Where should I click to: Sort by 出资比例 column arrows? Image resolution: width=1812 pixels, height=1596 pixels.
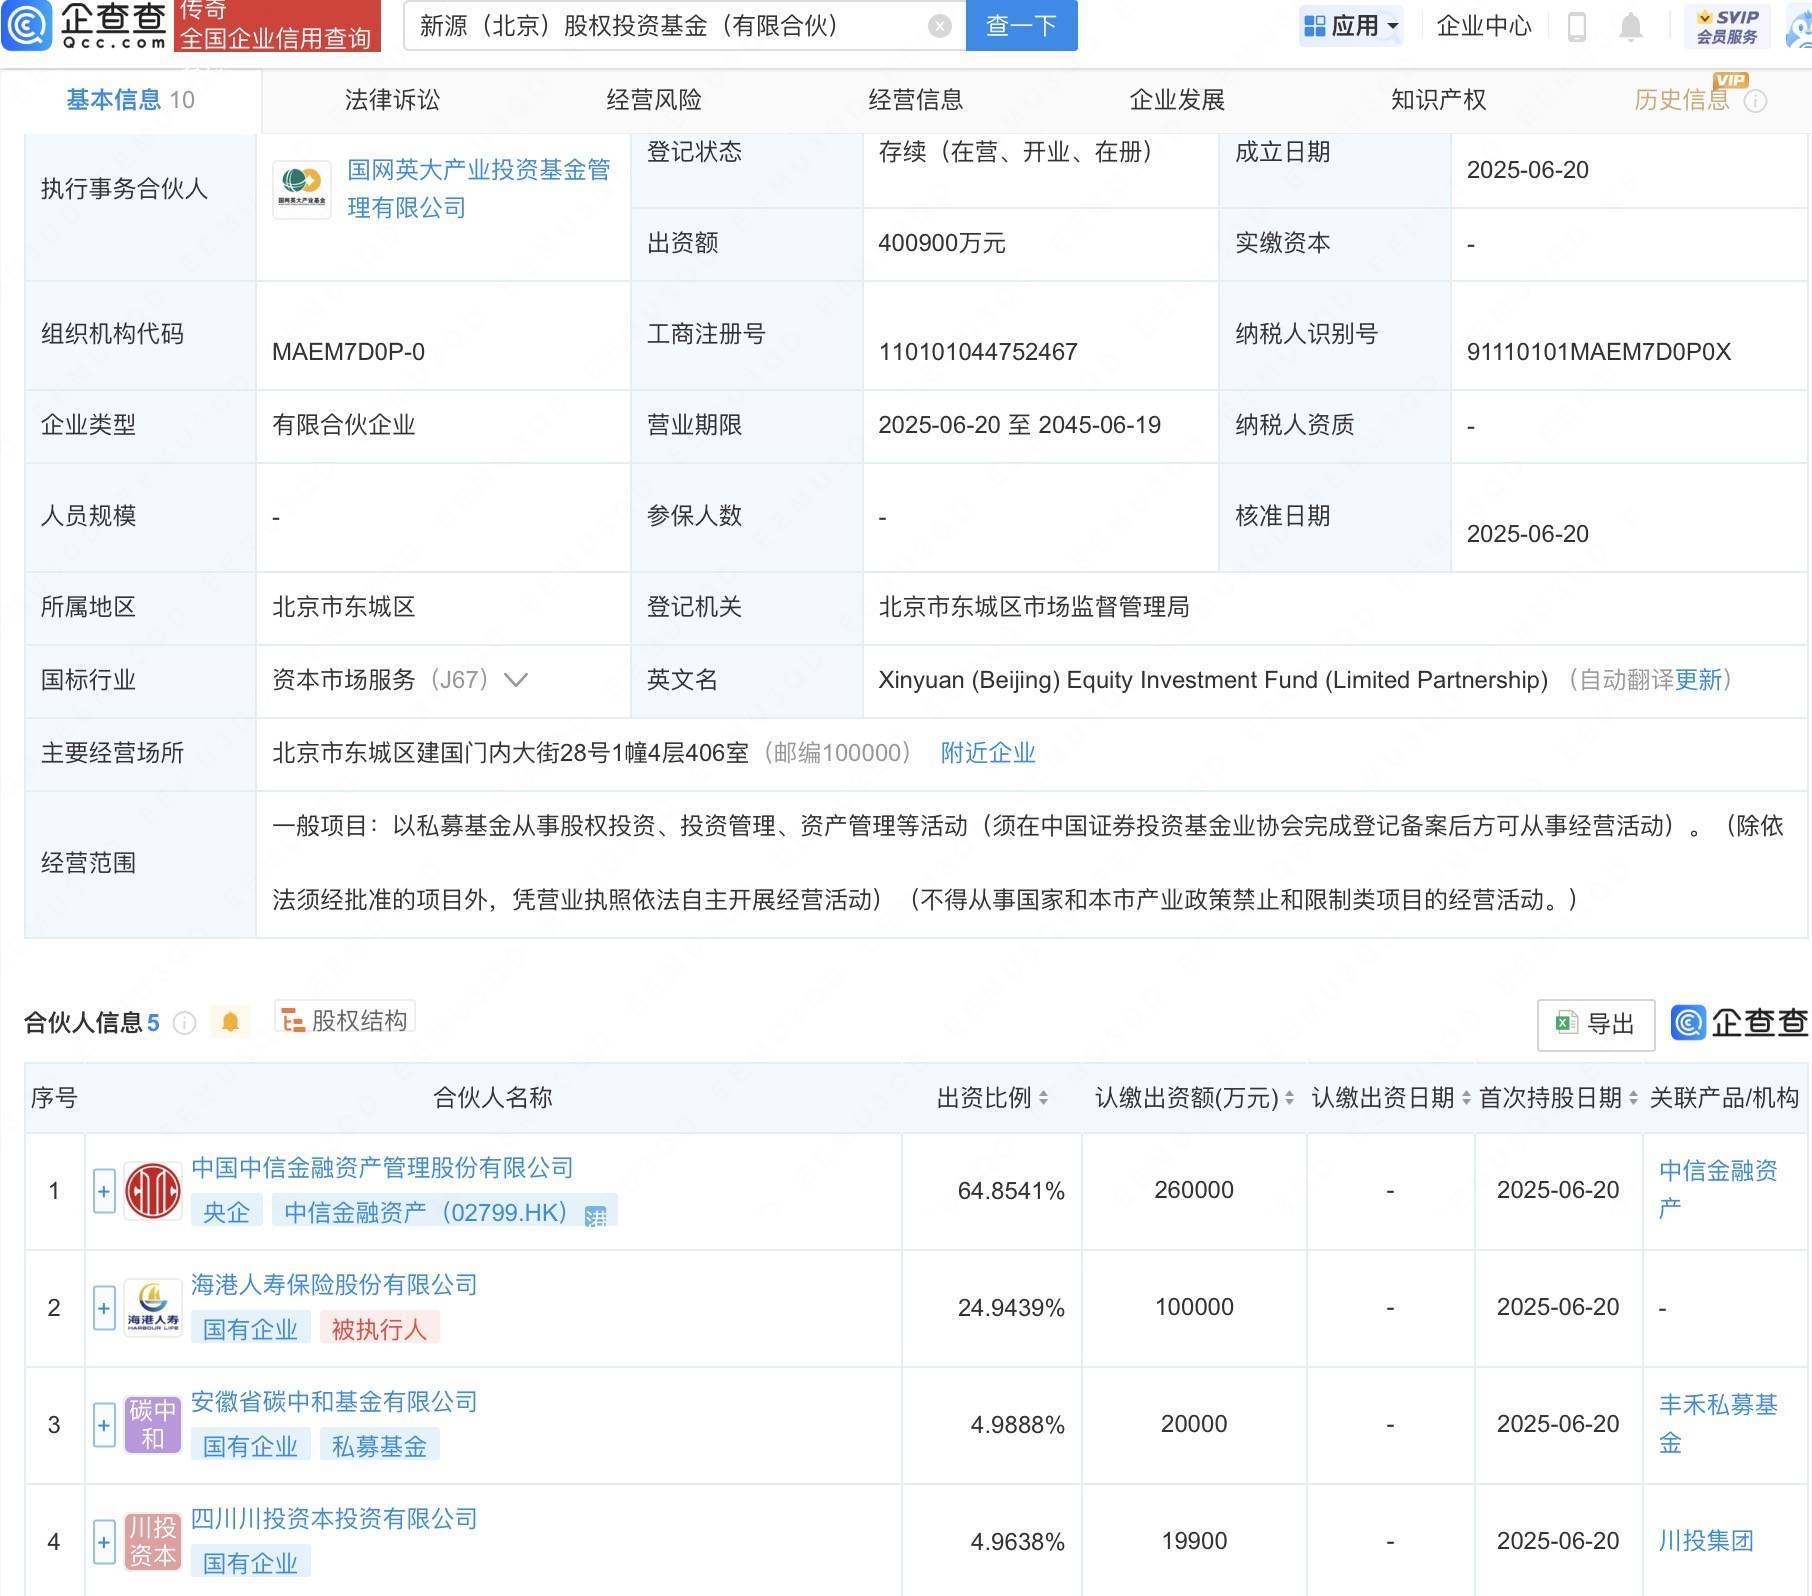[x=1044, y=1098]
